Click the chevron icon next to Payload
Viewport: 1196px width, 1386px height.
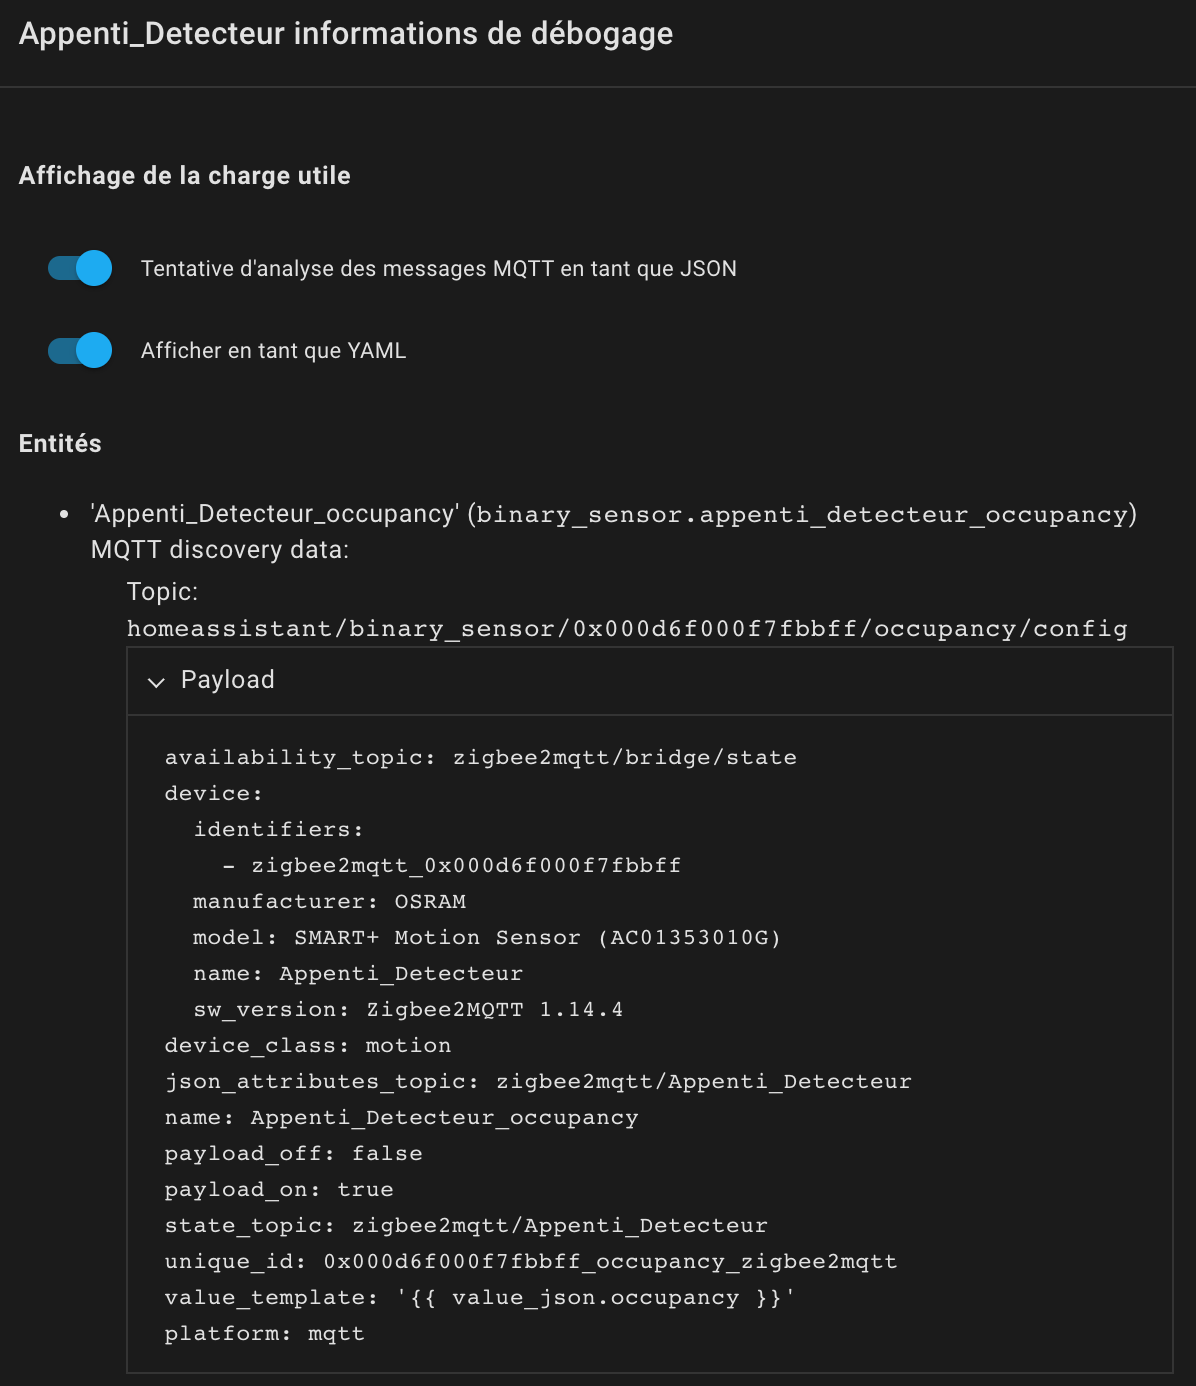click(x=156, y=681)
